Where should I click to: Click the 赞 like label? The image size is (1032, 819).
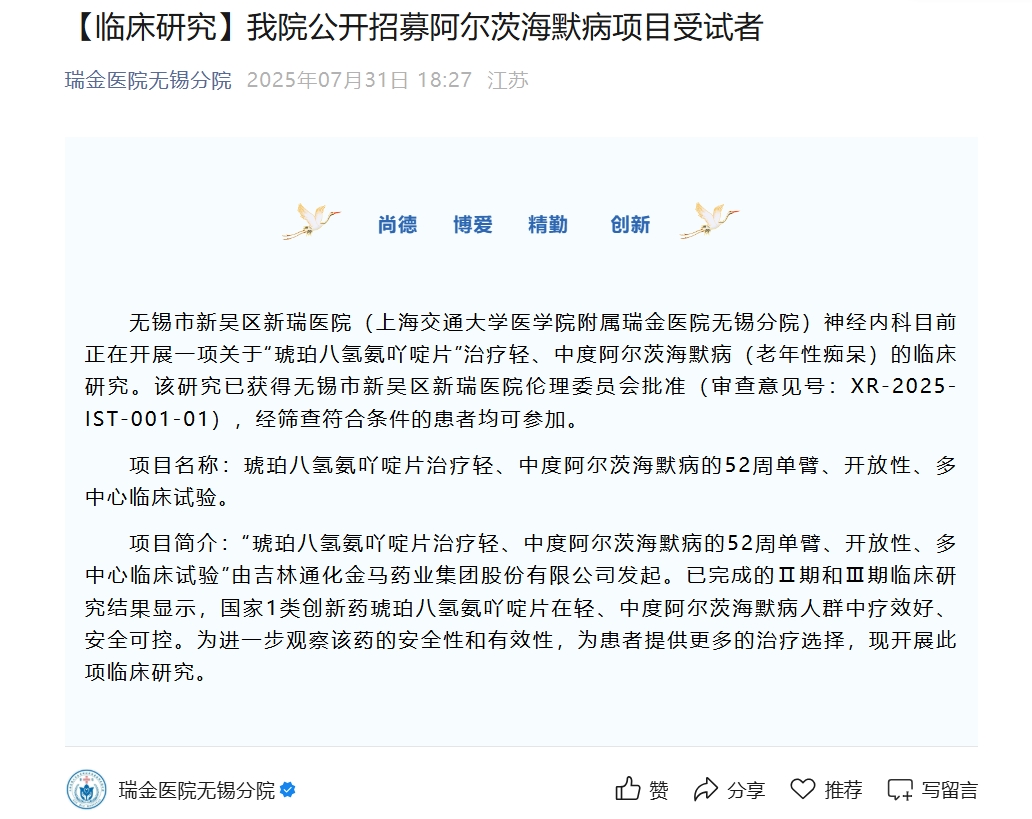click(x=659, y=790)
